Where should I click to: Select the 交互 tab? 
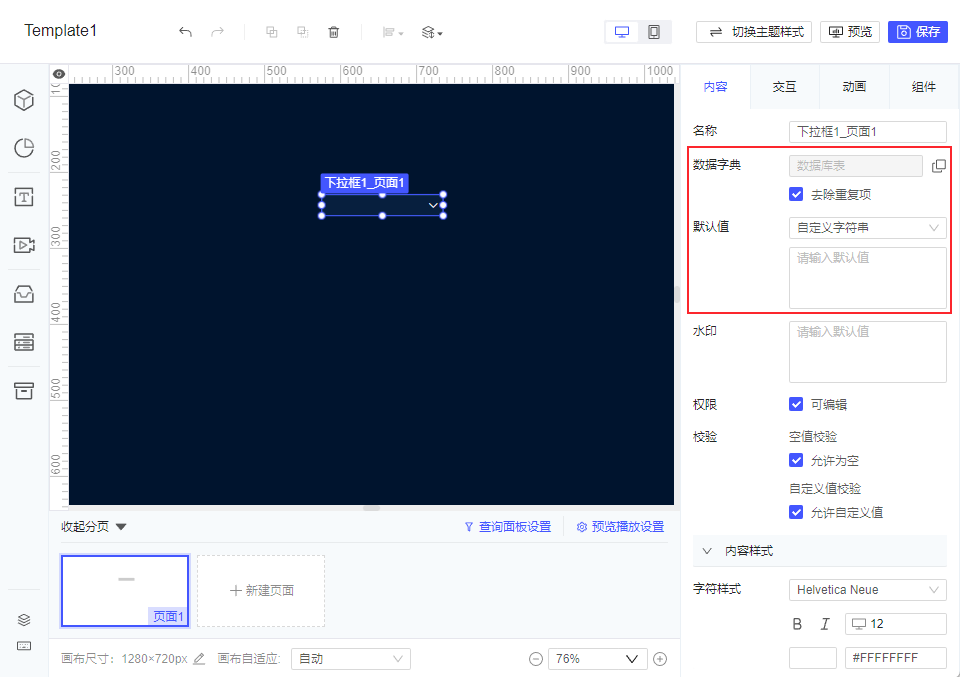(x=784, y=87)
